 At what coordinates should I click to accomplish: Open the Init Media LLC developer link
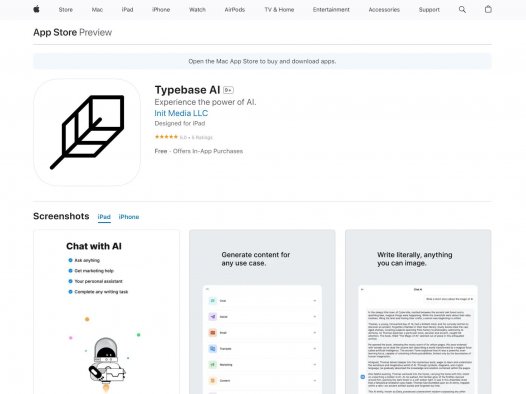pyautogui.click(x=181, y=113)
